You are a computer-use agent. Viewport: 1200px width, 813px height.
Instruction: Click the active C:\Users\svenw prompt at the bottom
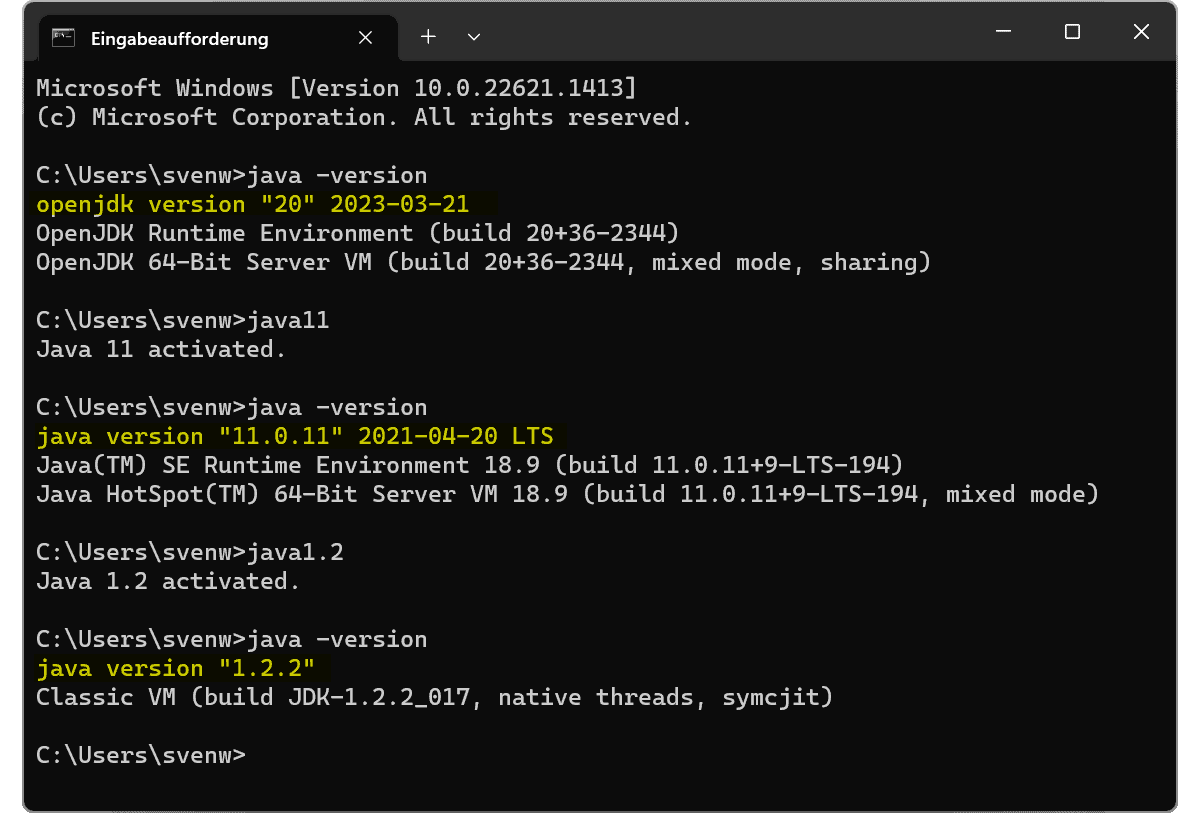[140, 755]
